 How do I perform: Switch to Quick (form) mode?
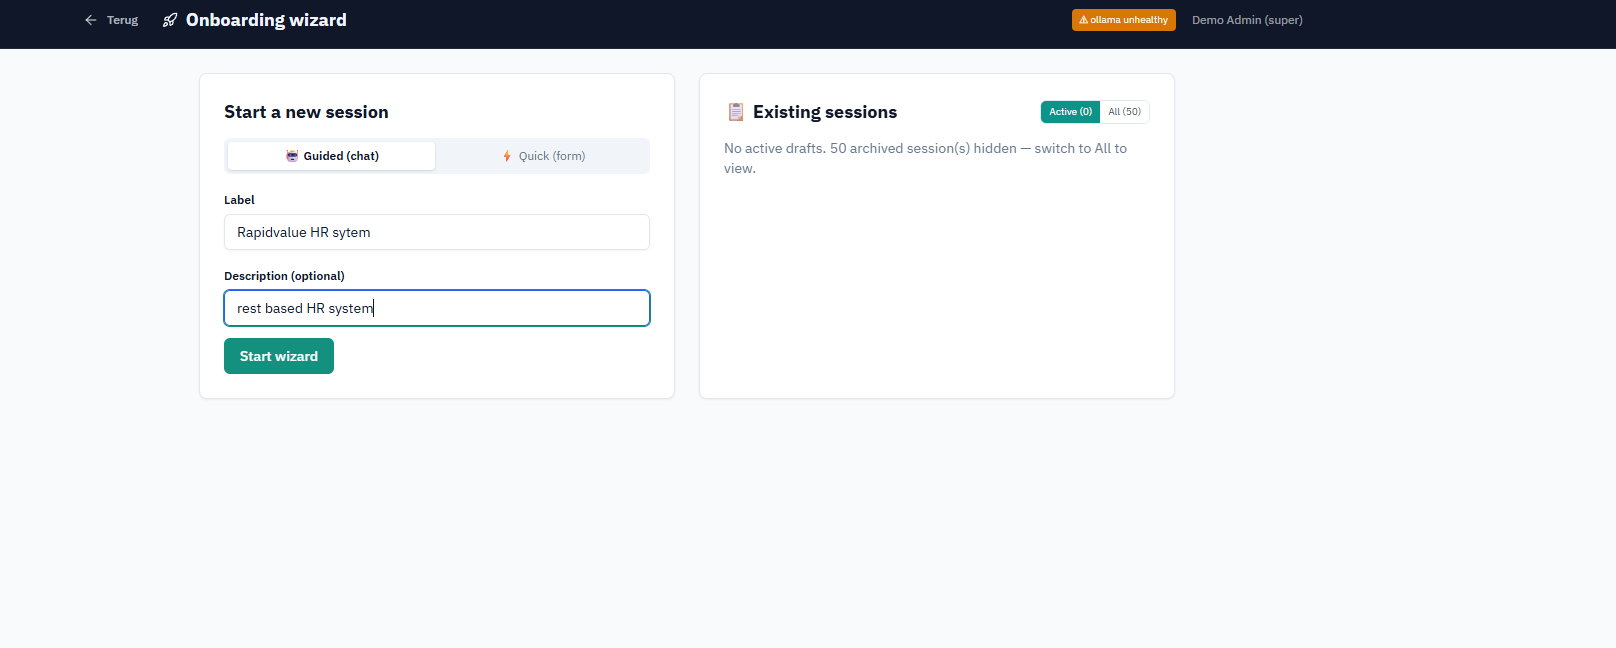(543, 156)
